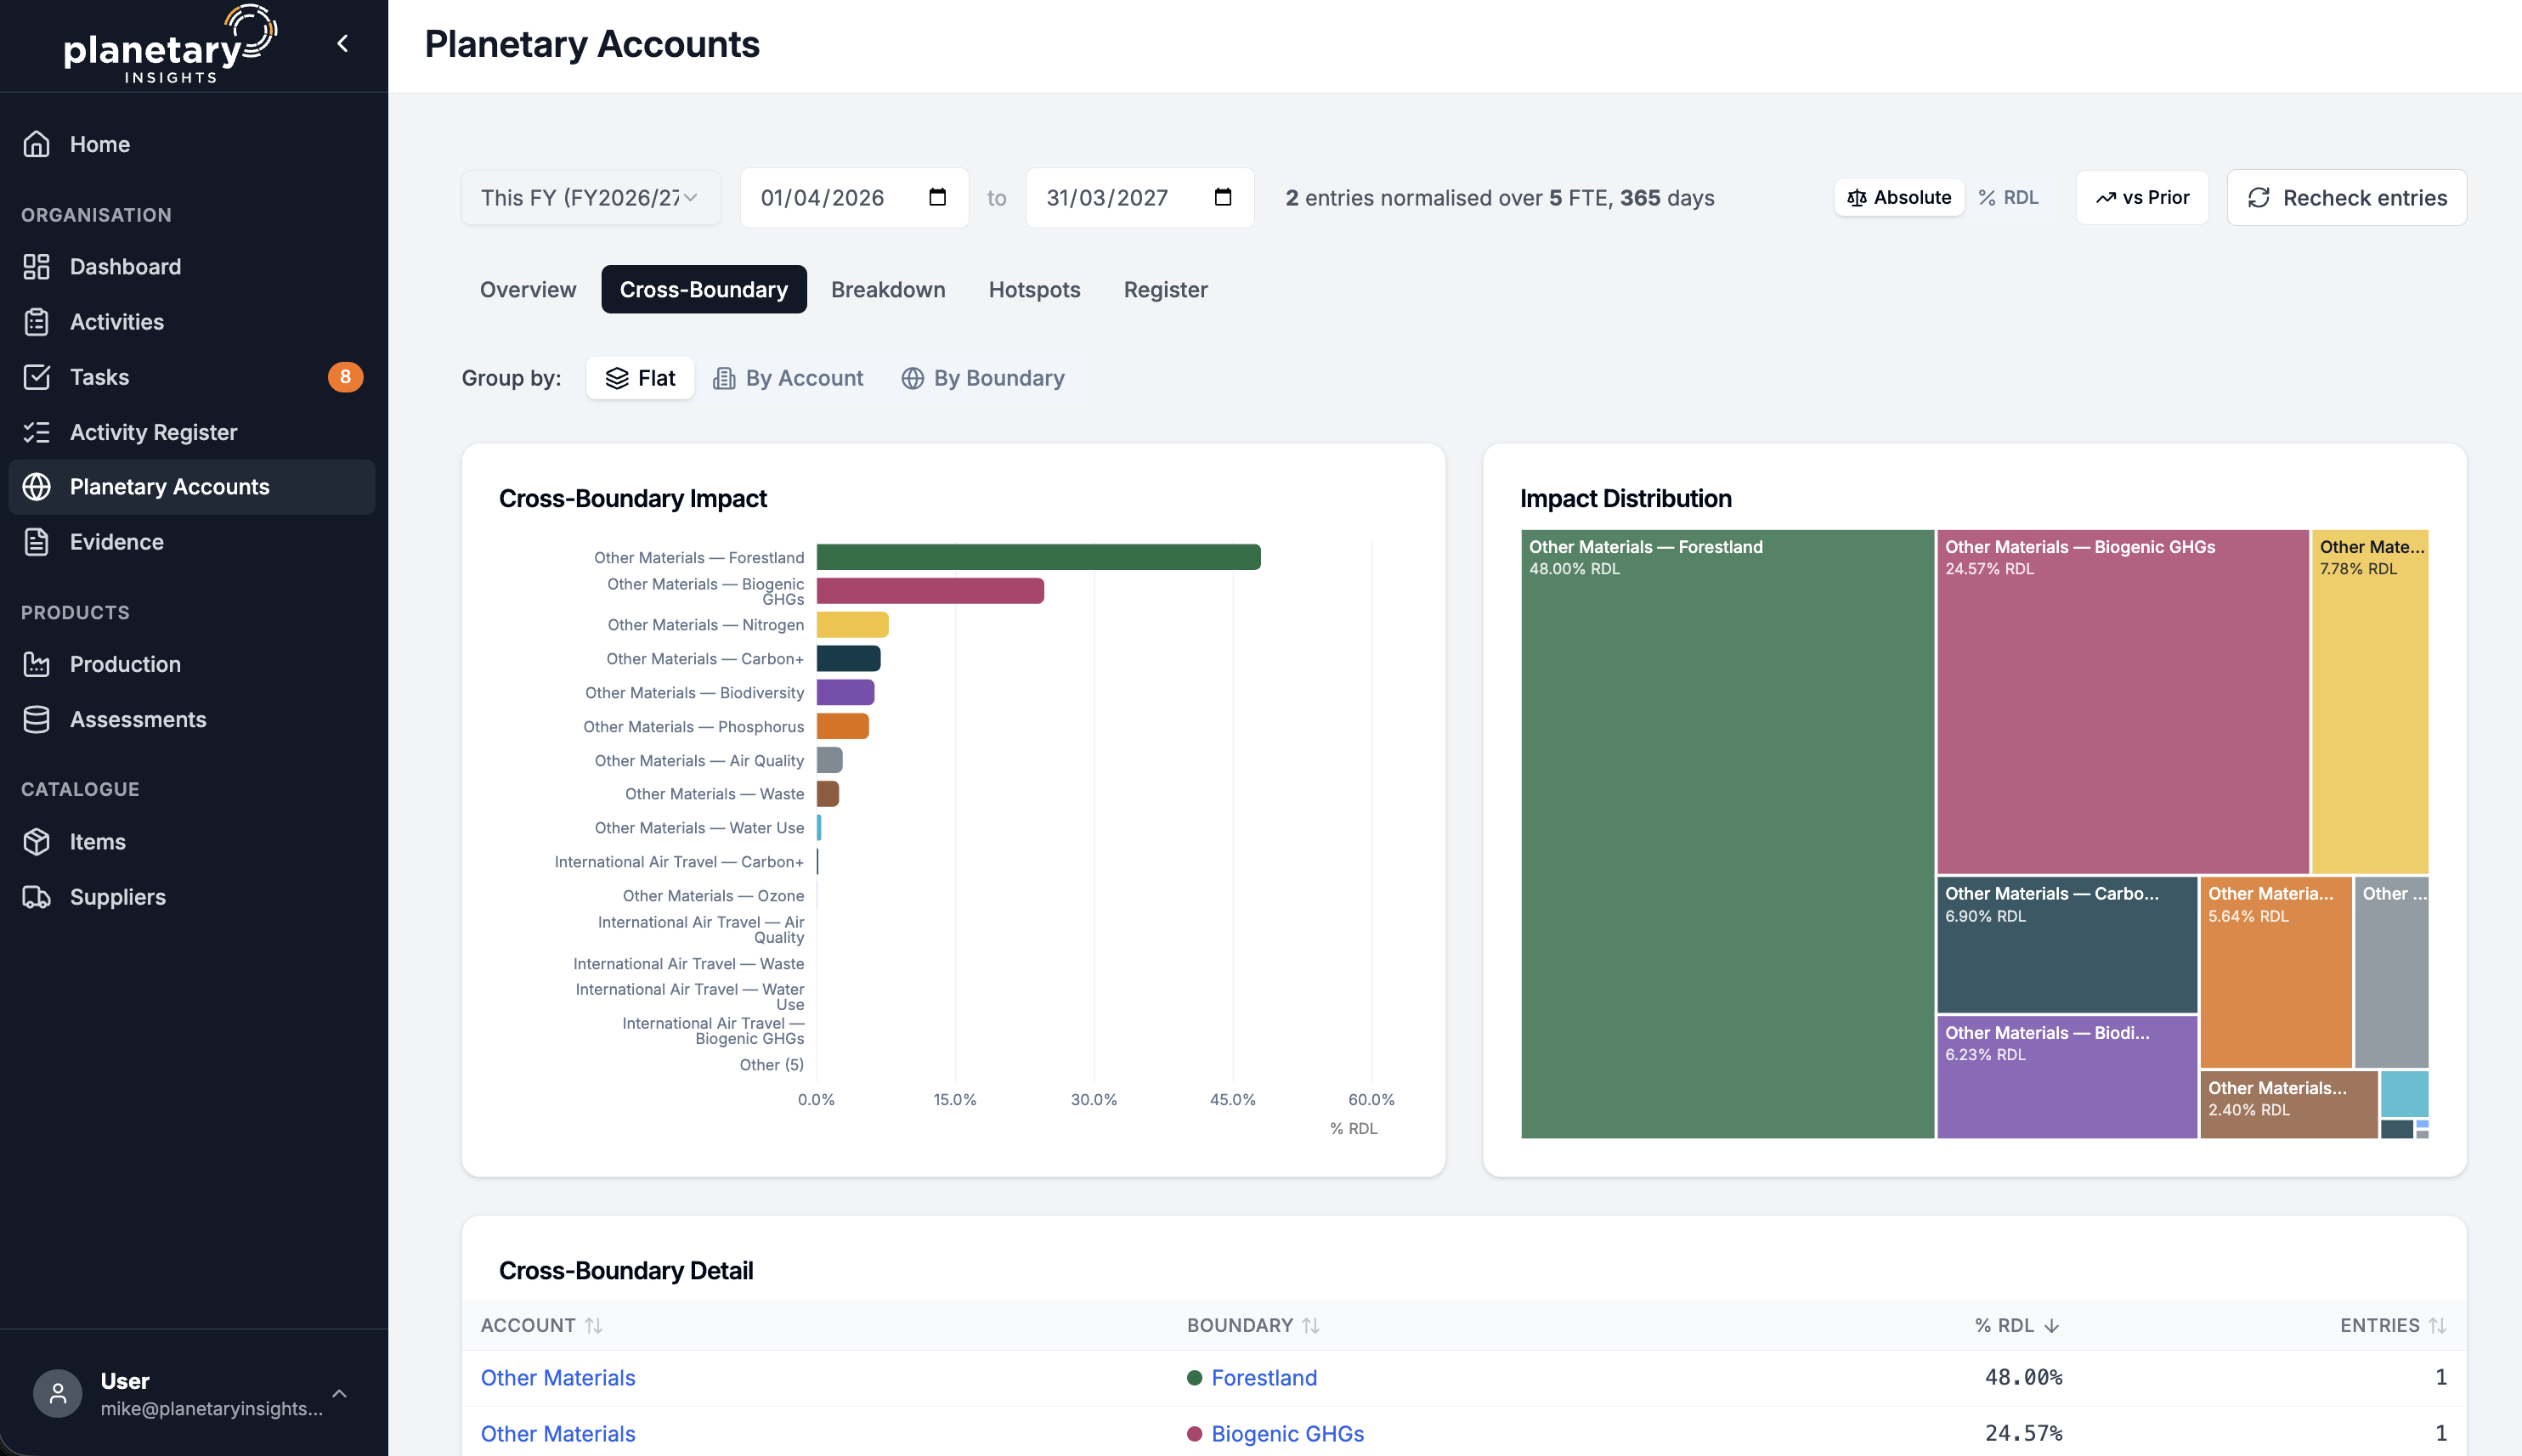Click the Evidence document icon
Screen dimensions: 2522x1456
click(37, 541)
